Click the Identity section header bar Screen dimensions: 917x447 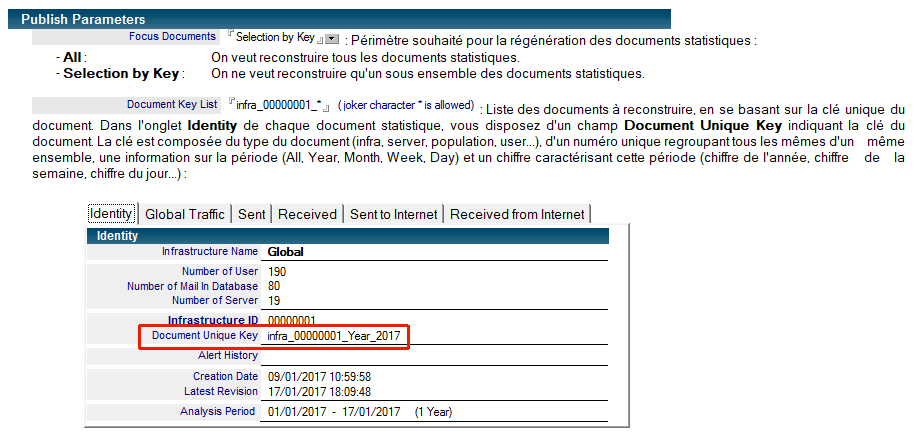[x=348, y=236]
